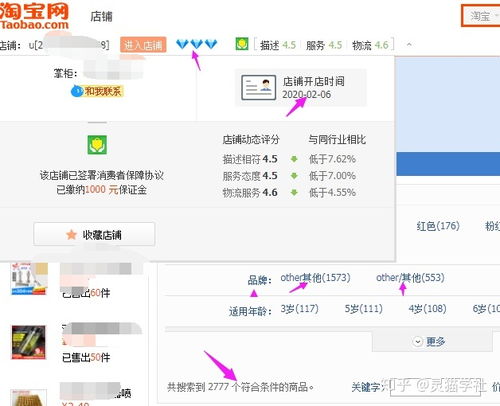Expand the 更多 filter options

click(x=432, y=342)
